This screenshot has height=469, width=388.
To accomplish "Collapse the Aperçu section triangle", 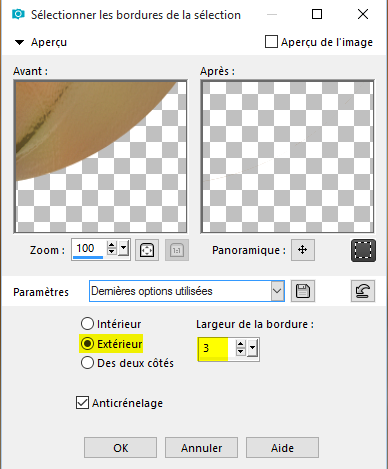I will point(20,42).
